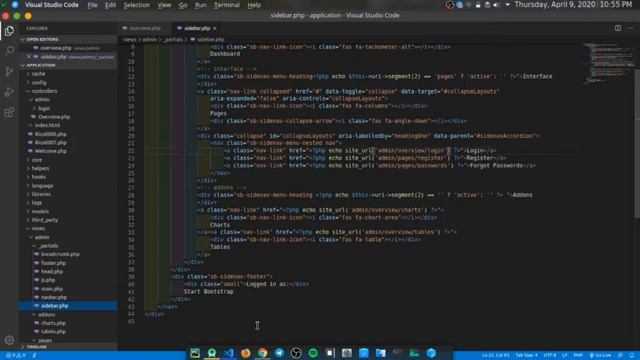
Task: Collapse the APPLICATION folder section
Action: [68, 65]
